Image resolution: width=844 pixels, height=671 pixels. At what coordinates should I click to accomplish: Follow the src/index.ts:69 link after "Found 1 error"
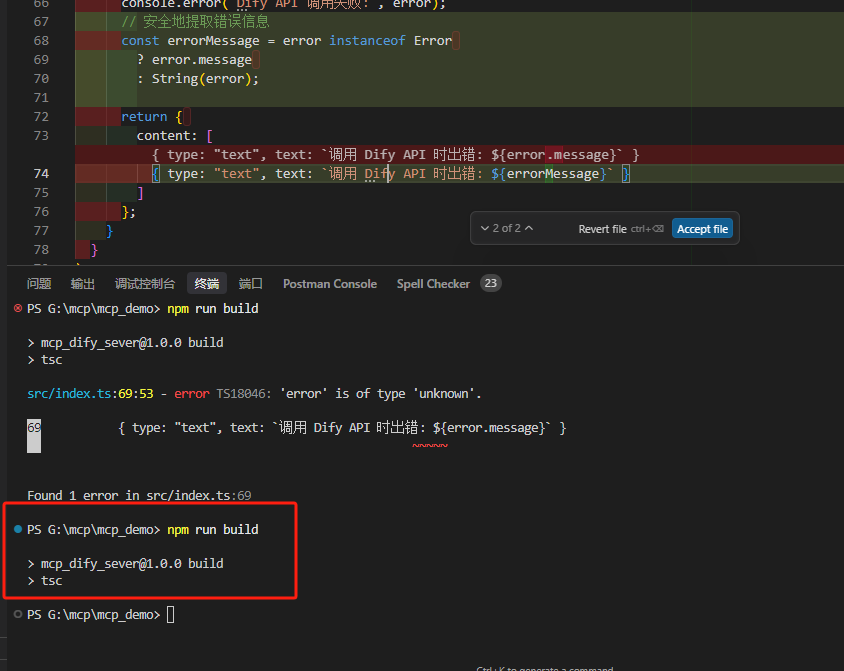199,495
